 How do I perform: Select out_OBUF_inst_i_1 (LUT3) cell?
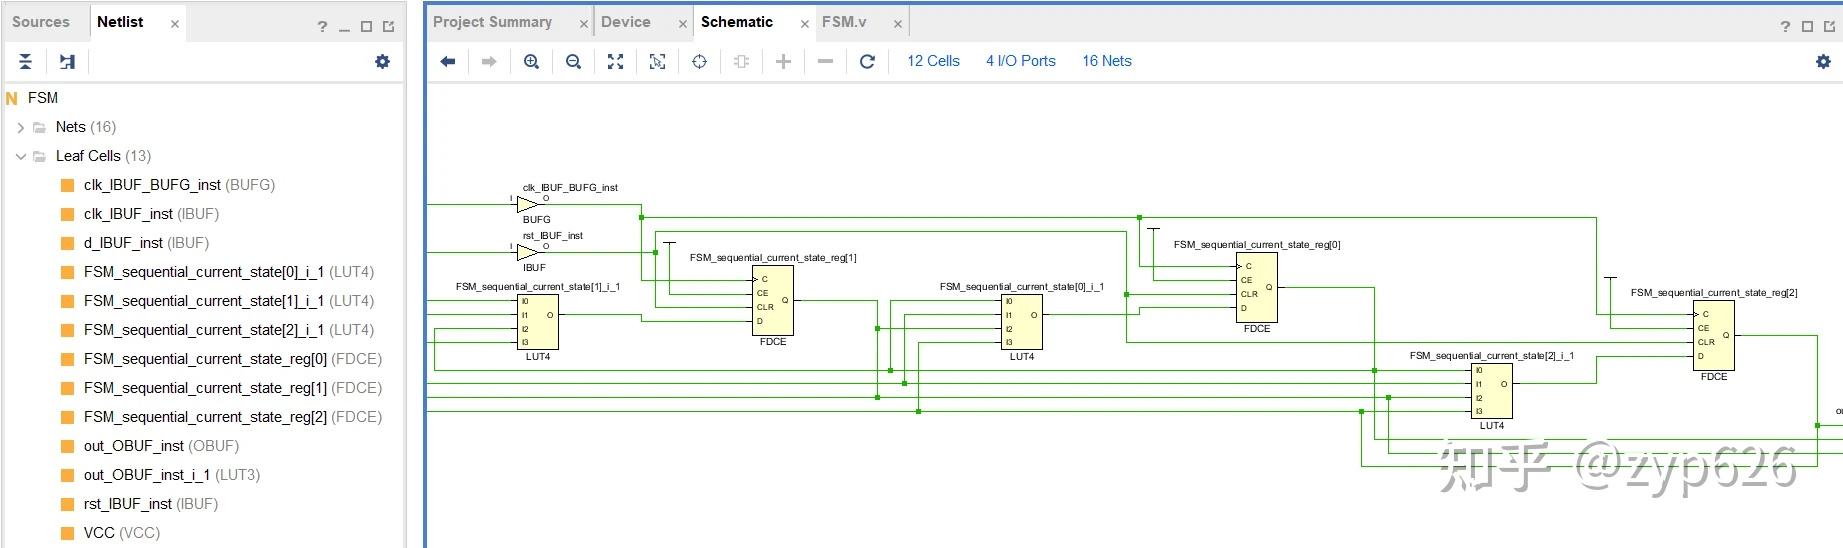click(172, 475)
